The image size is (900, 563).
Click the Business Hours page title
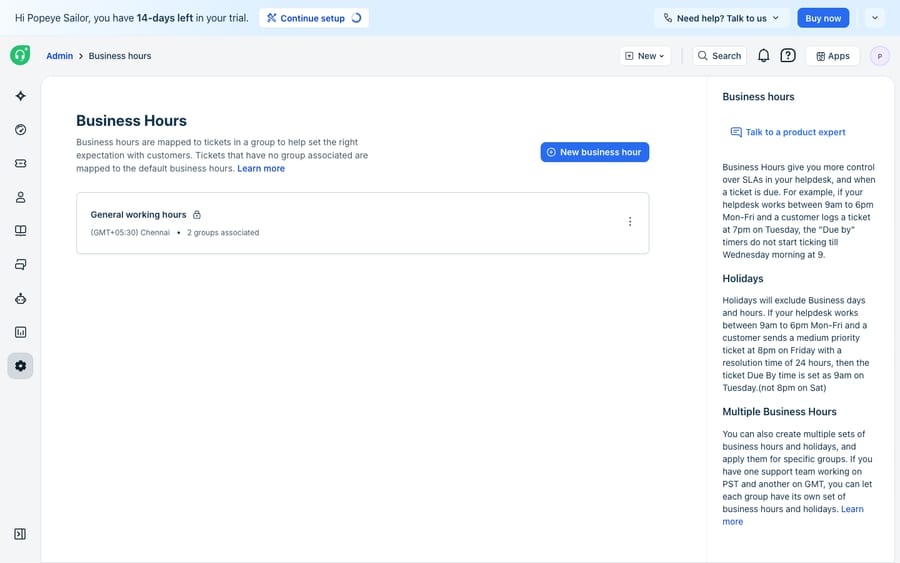coord(131,121)
